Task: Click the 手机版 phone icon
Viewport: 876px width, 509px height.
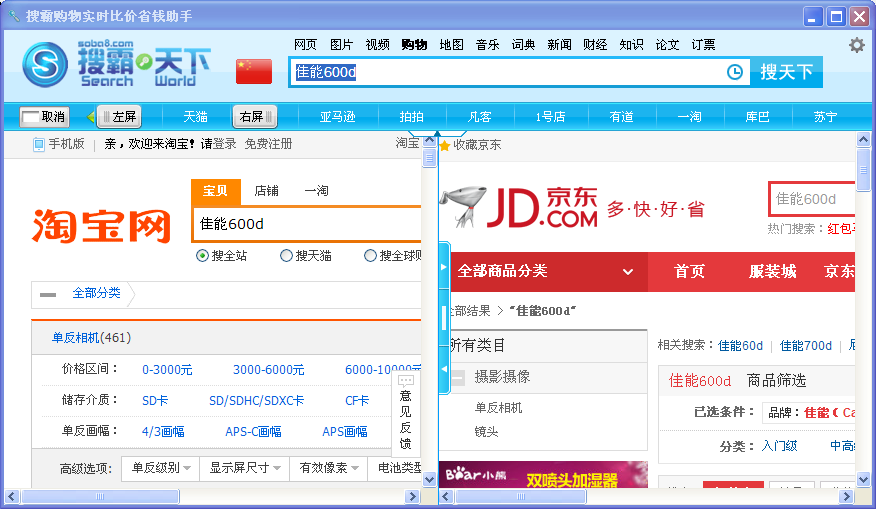Action: 39,145
